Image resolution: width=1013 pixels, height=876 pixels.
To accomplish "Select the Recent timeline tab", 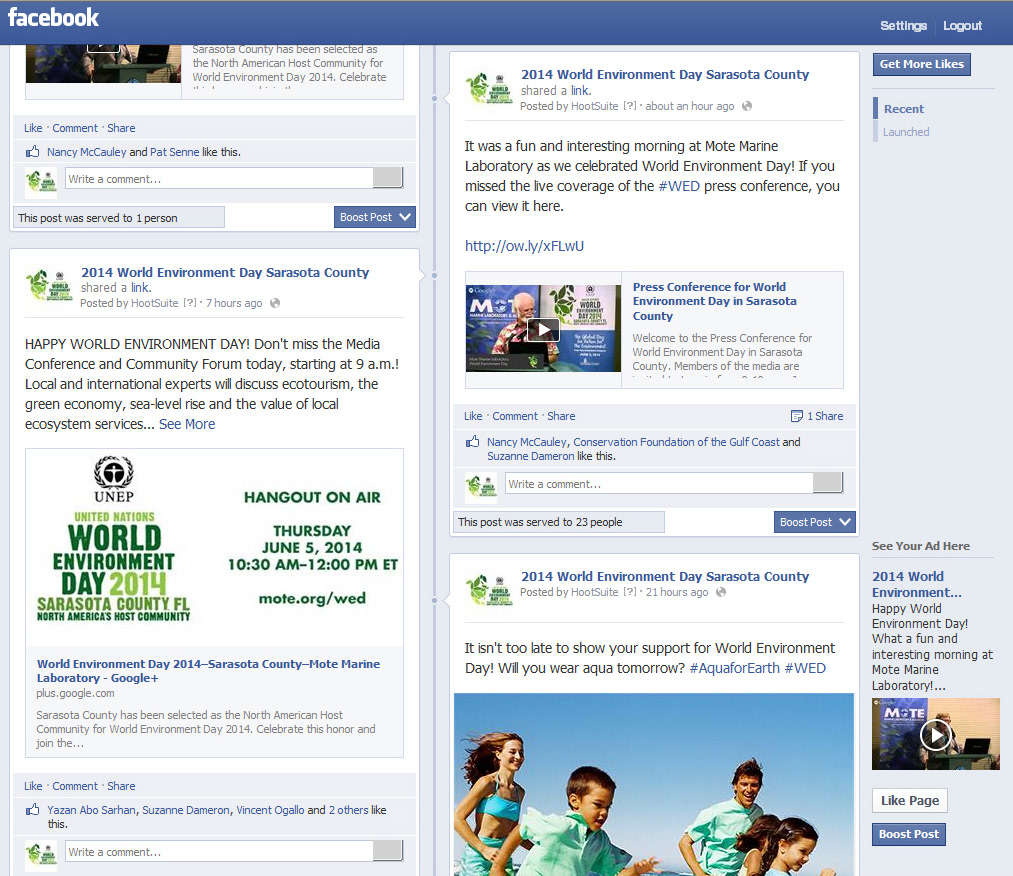I will click(x=904, y=109).
